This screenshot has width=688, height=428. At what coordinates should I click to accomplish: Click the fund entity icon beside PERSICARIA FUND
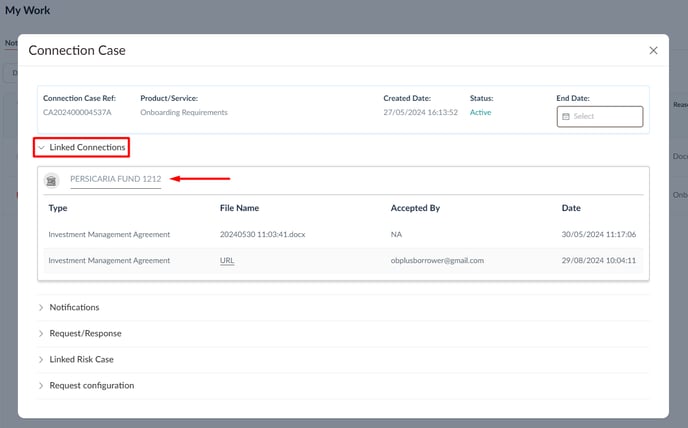point(51,180)
